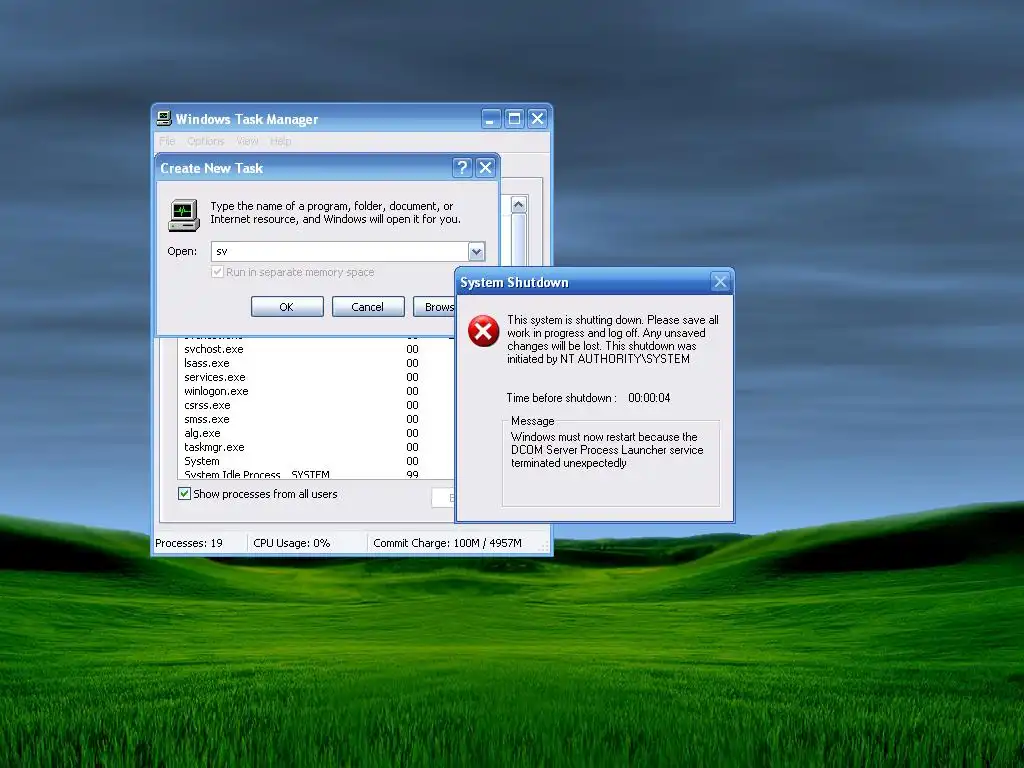Select the svchost.exe process row
The image size is (1024, 768).
(x=317, y=349)
